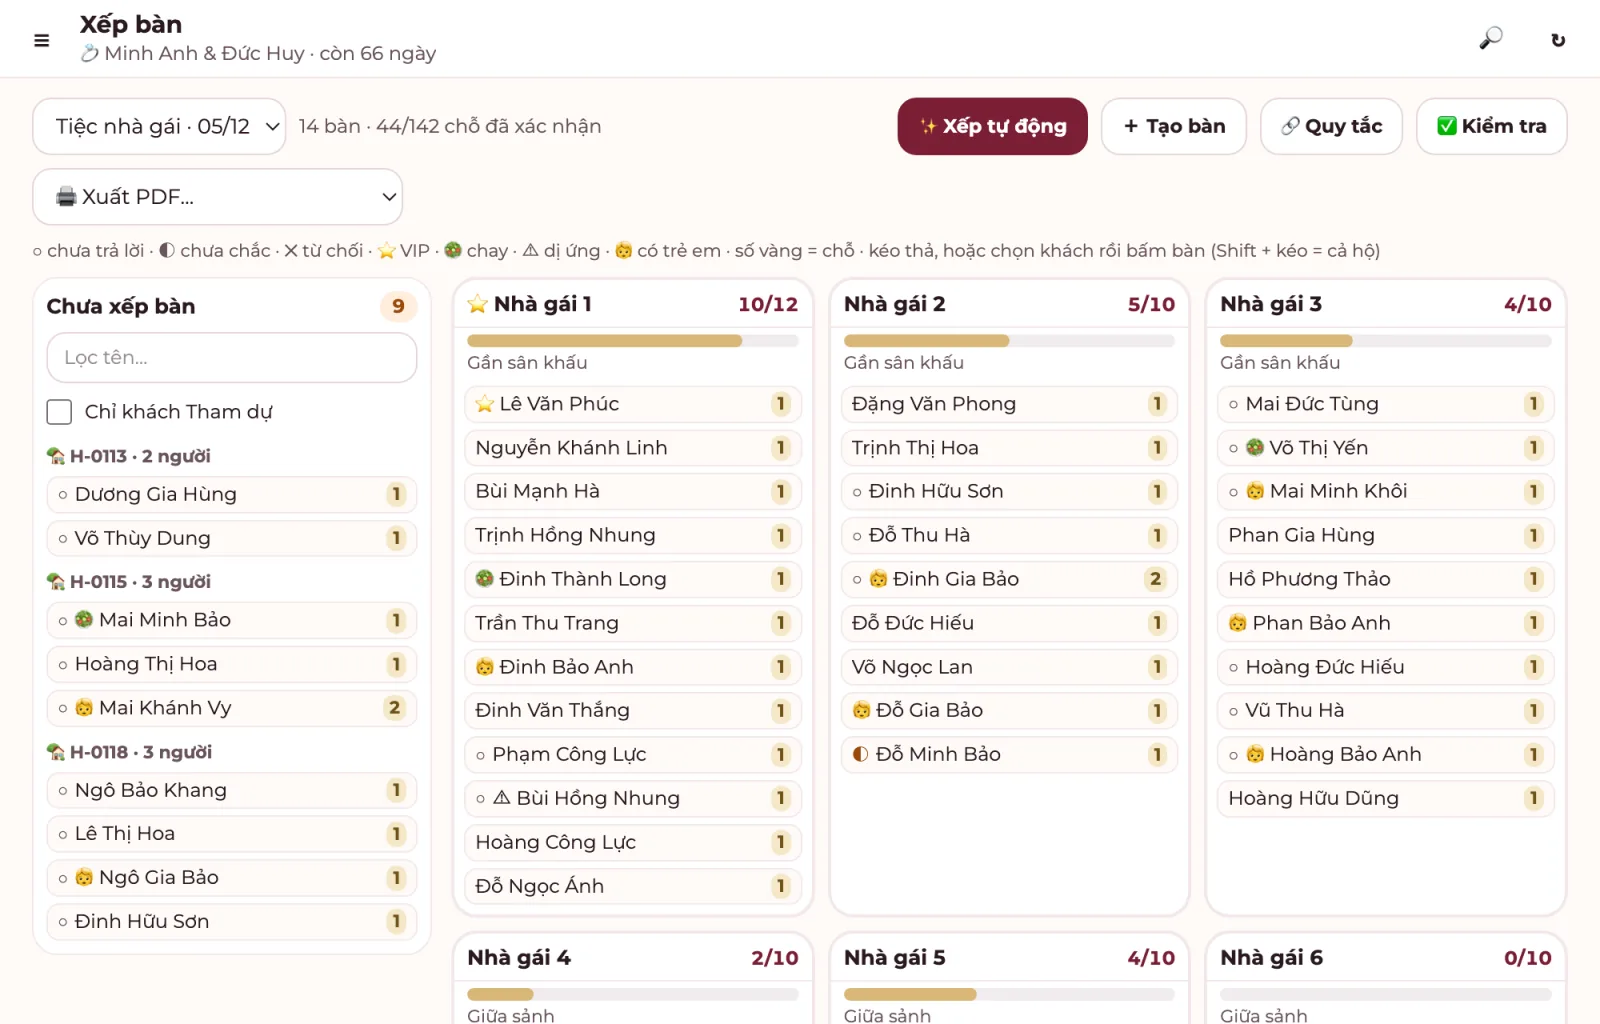This screenshot has height=1024, width=1600.
Task: Open the 'Xuất PDF...' export dropdown
Action: (217, 197)
